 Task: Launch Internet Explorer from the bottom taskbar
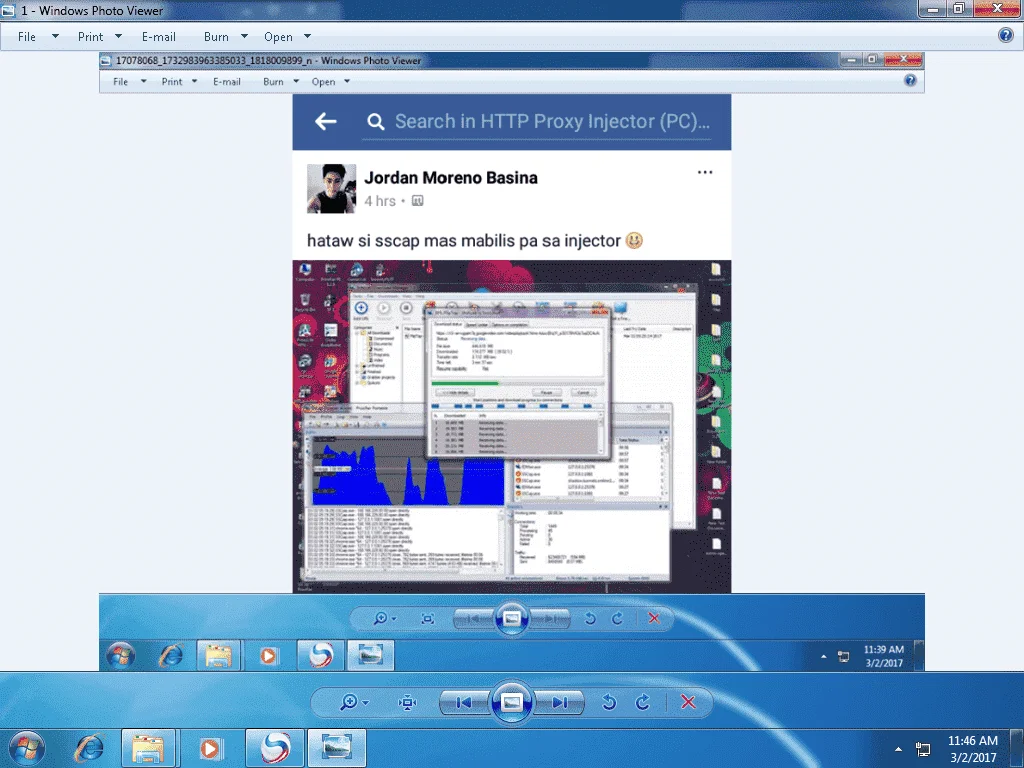89,748
